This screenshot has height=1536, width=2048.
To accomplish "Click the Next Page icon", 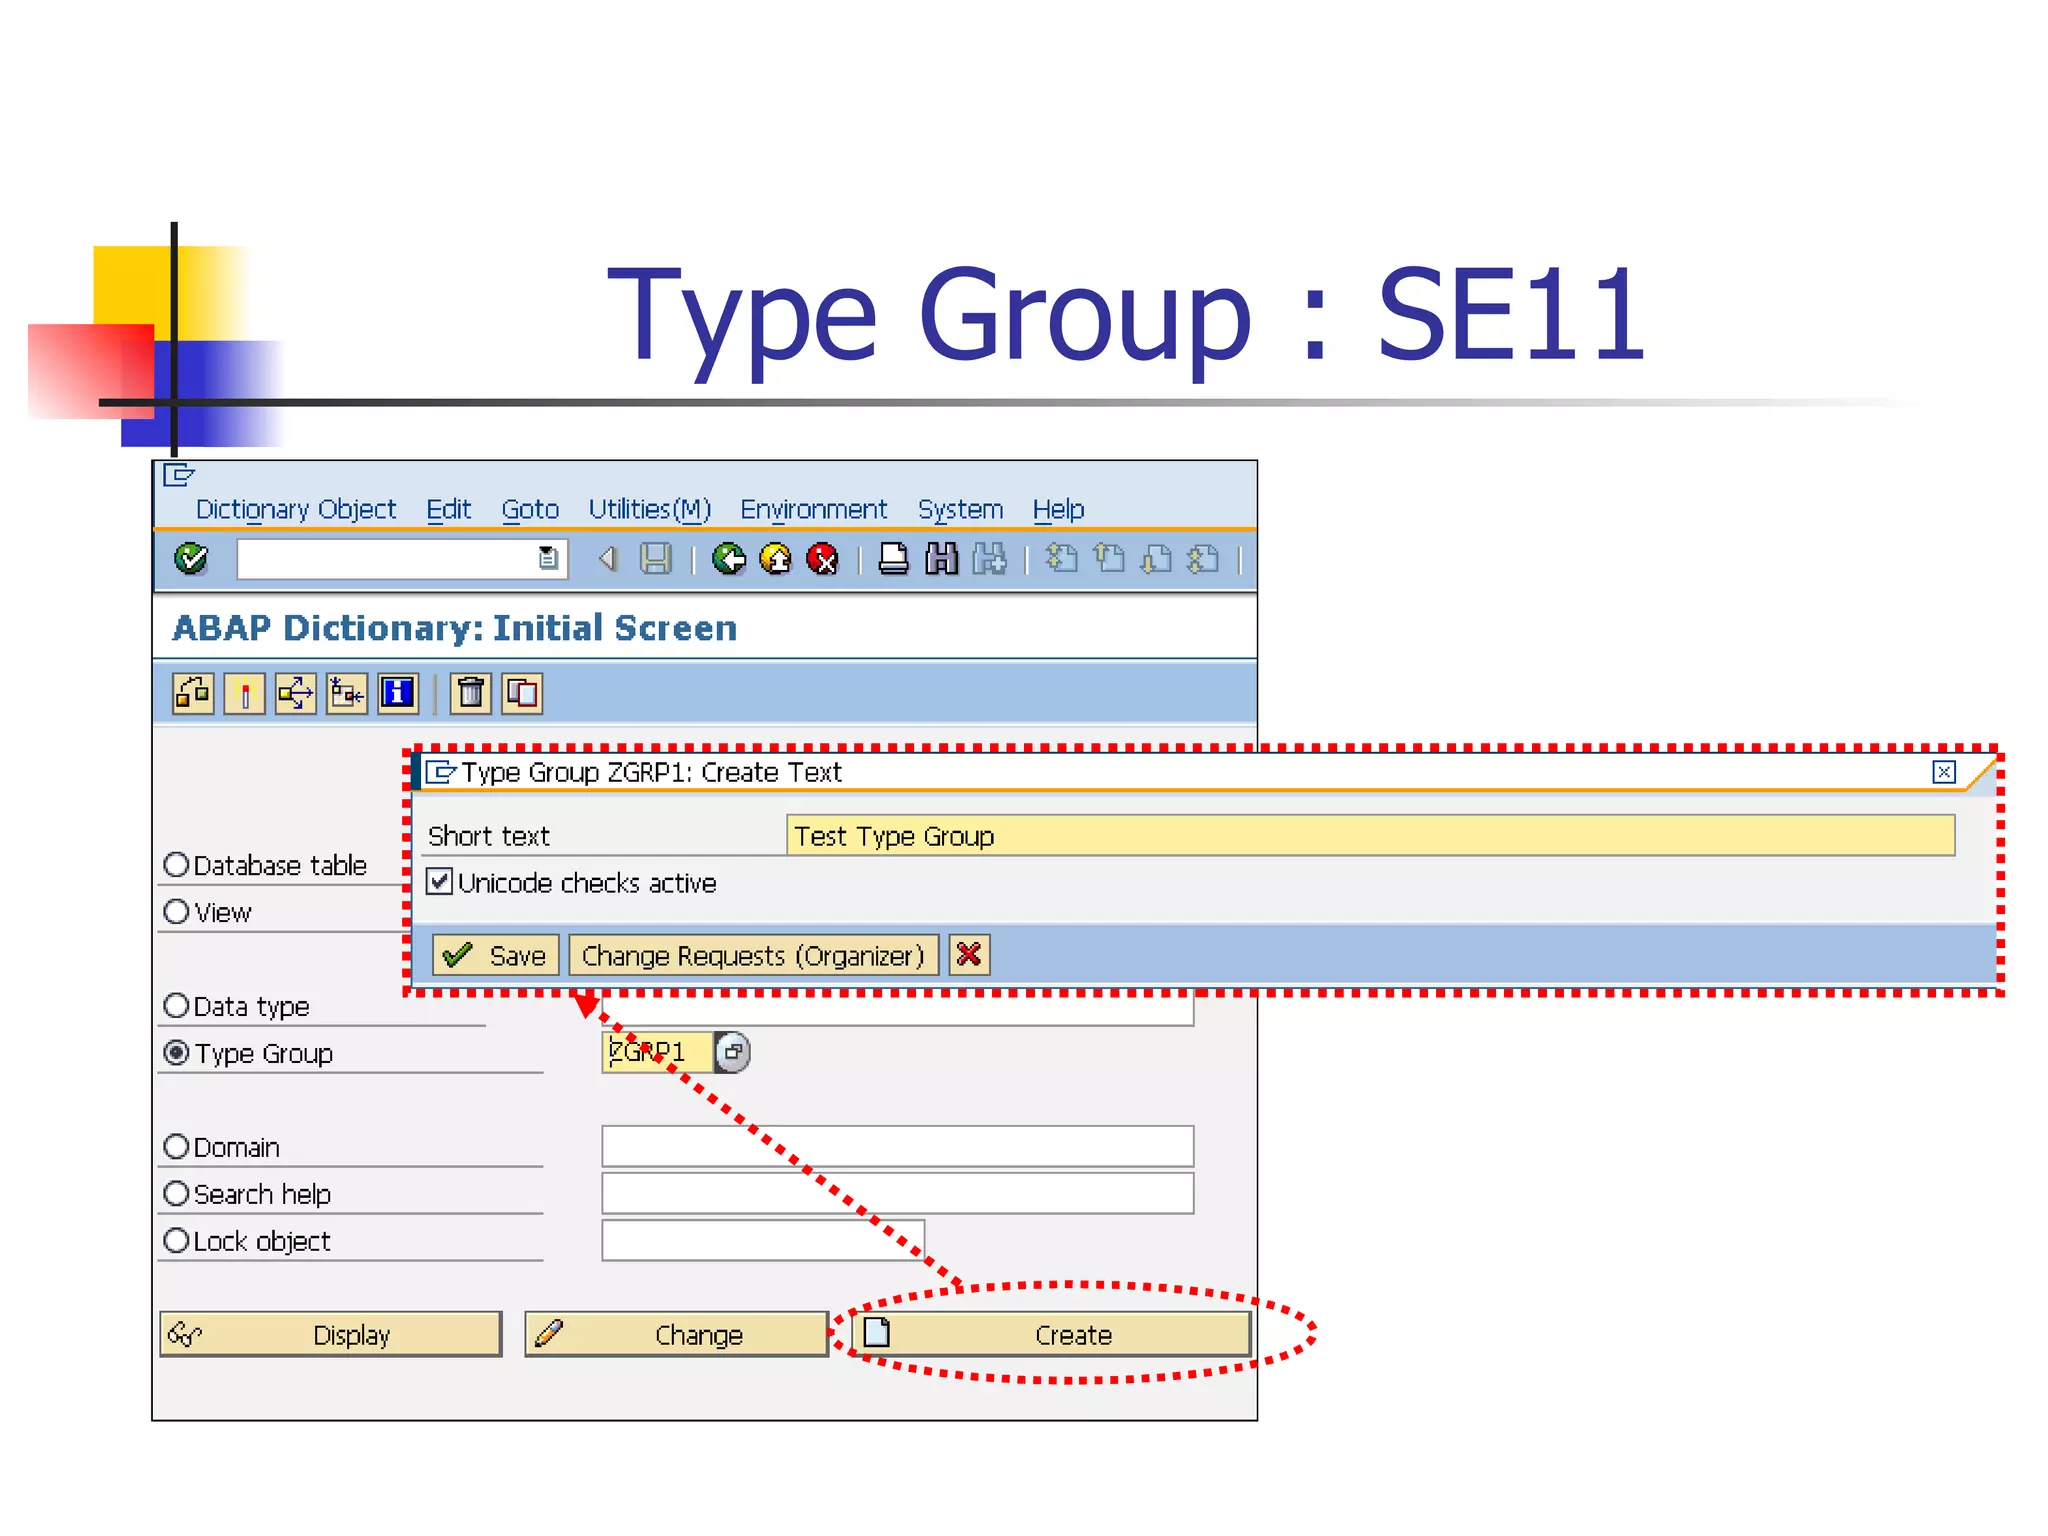I will click(1156, 558).
